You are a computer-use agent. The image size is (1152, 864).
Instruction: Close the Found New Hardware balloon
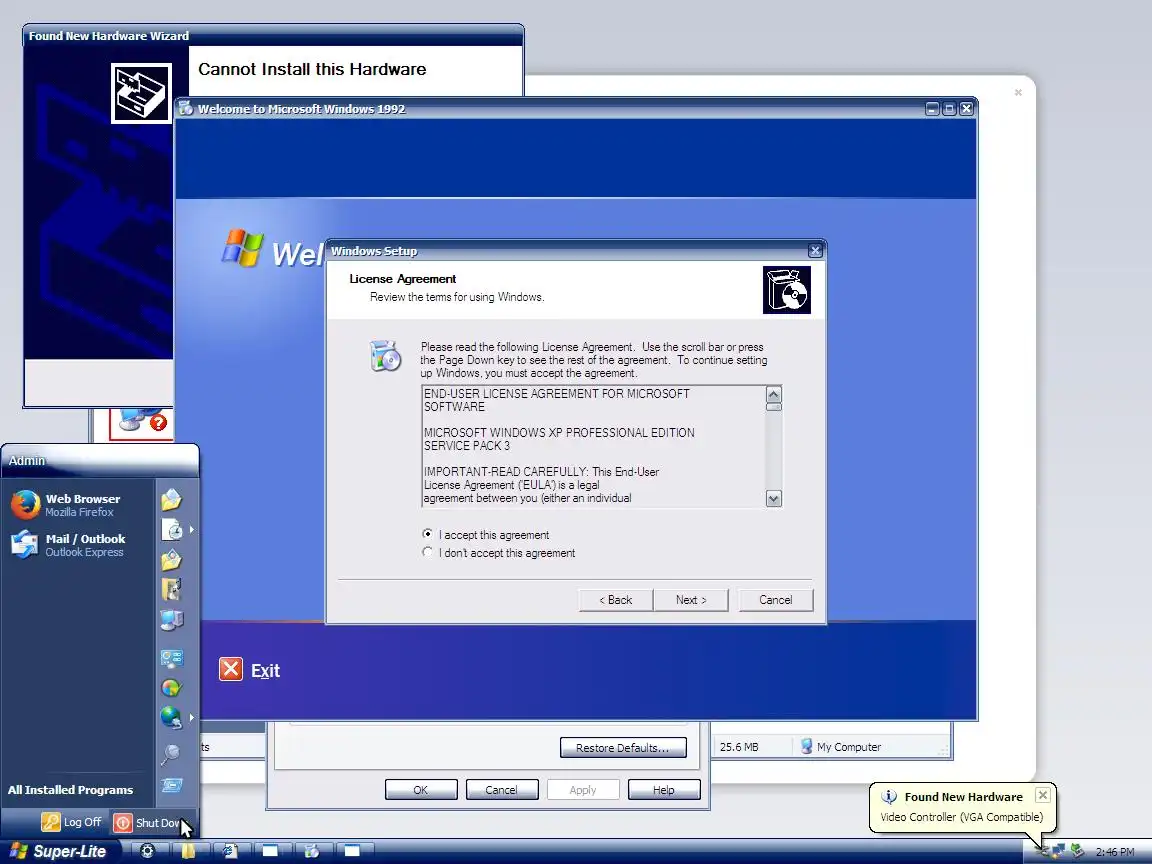click(1043, 795)
